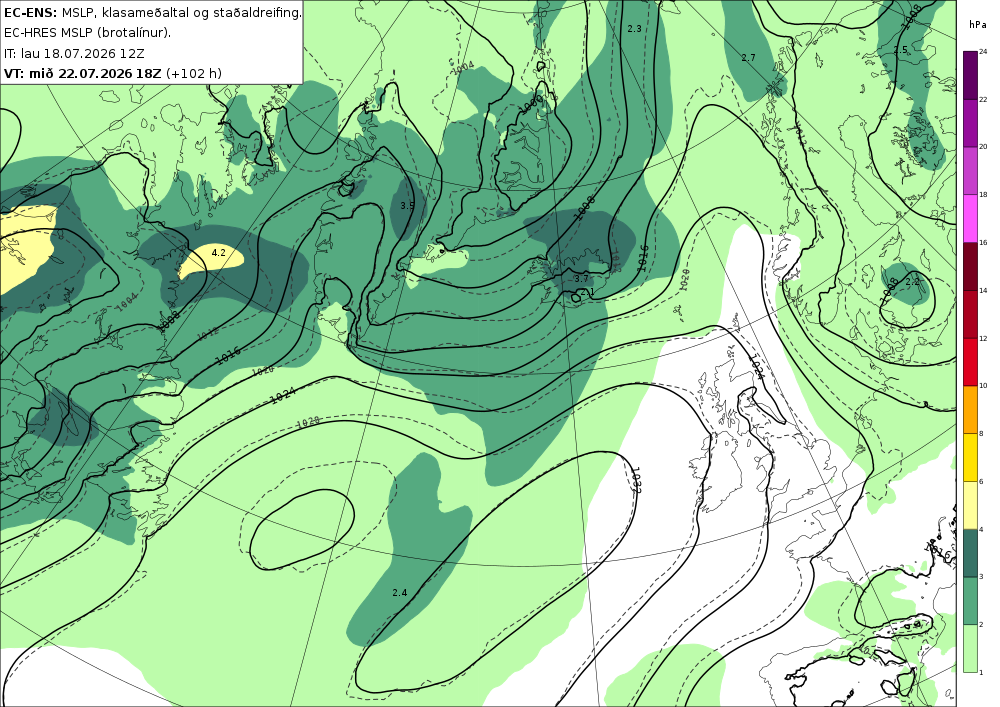Click the dark teal 3 hPa legend color
Image resolution: width=1000 pixels, height=707 pixels.
tap(969, 553)
